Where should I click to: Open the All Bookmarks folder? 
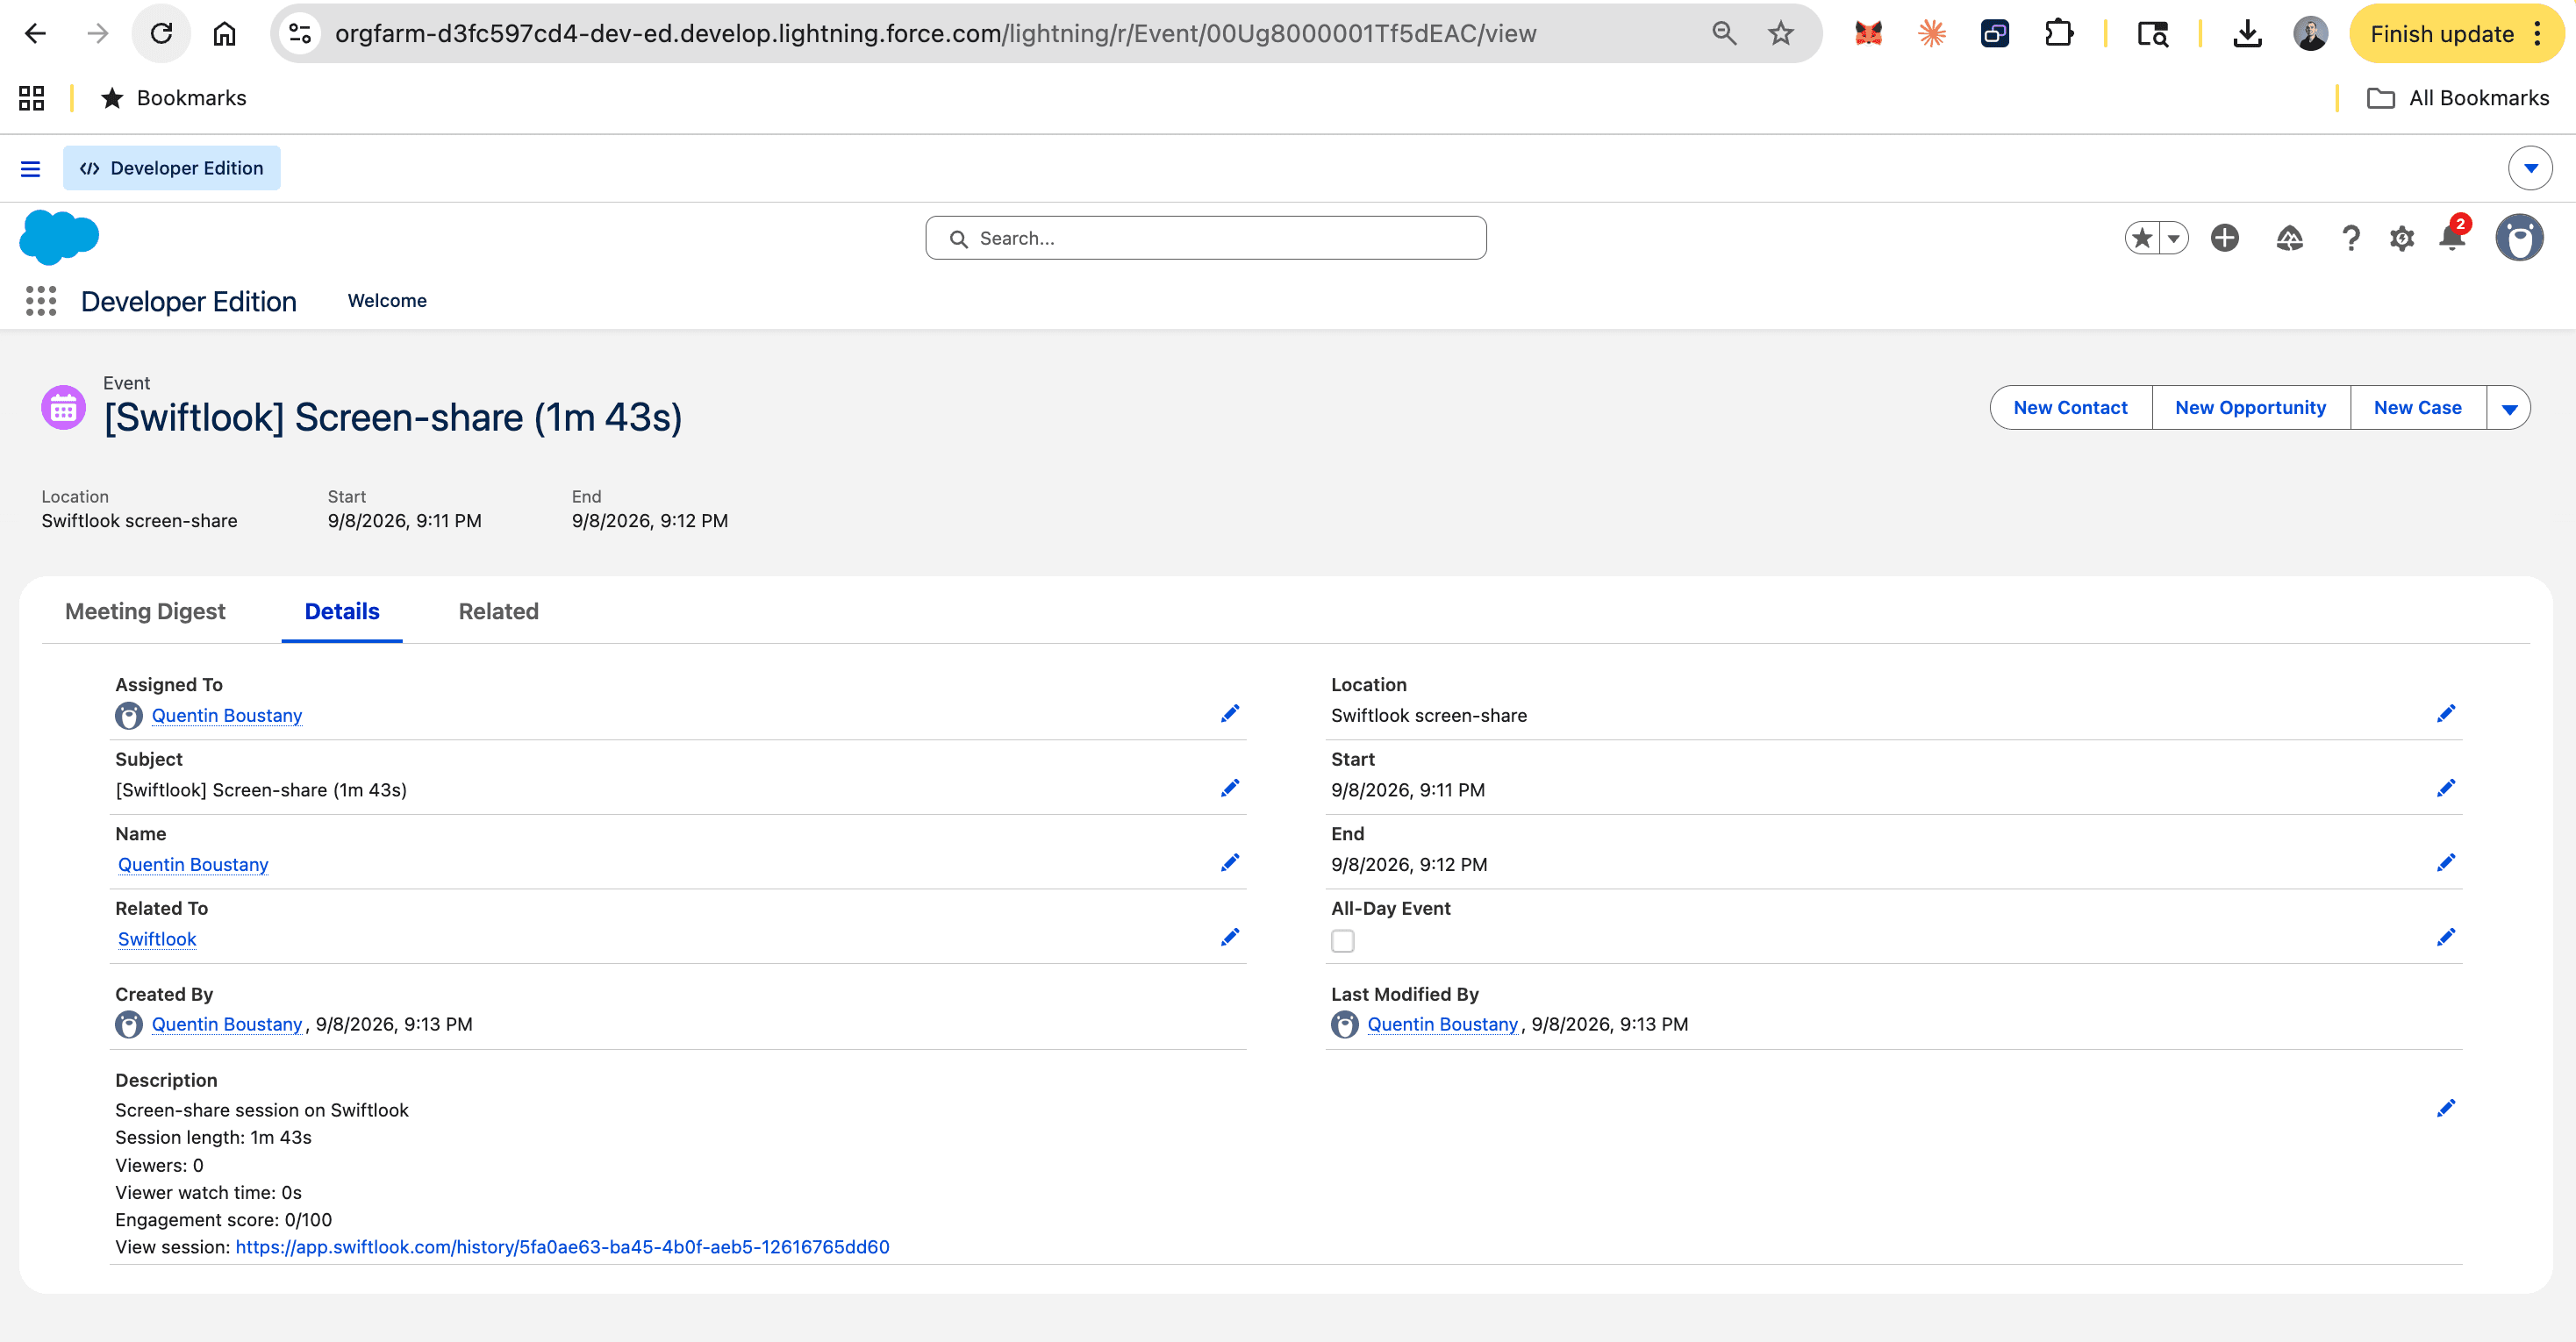pyautogui.click(x=2458, y=98)
